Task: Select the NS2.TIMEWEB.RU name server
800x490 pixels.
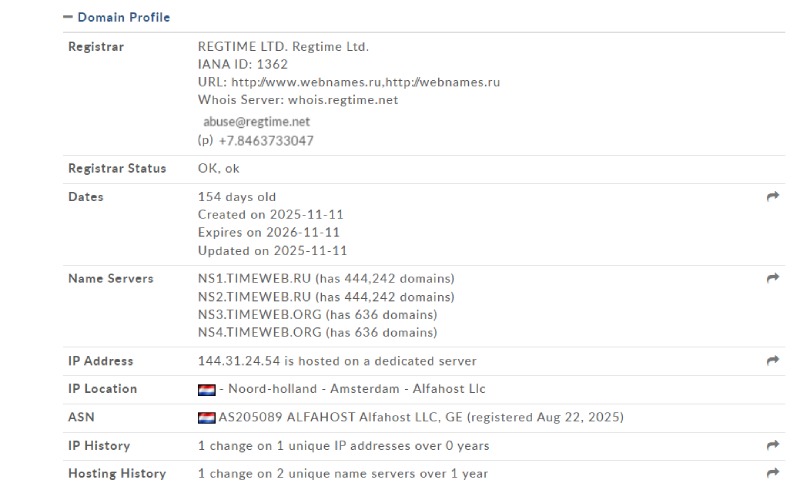Action: click(x=254, y=296)
